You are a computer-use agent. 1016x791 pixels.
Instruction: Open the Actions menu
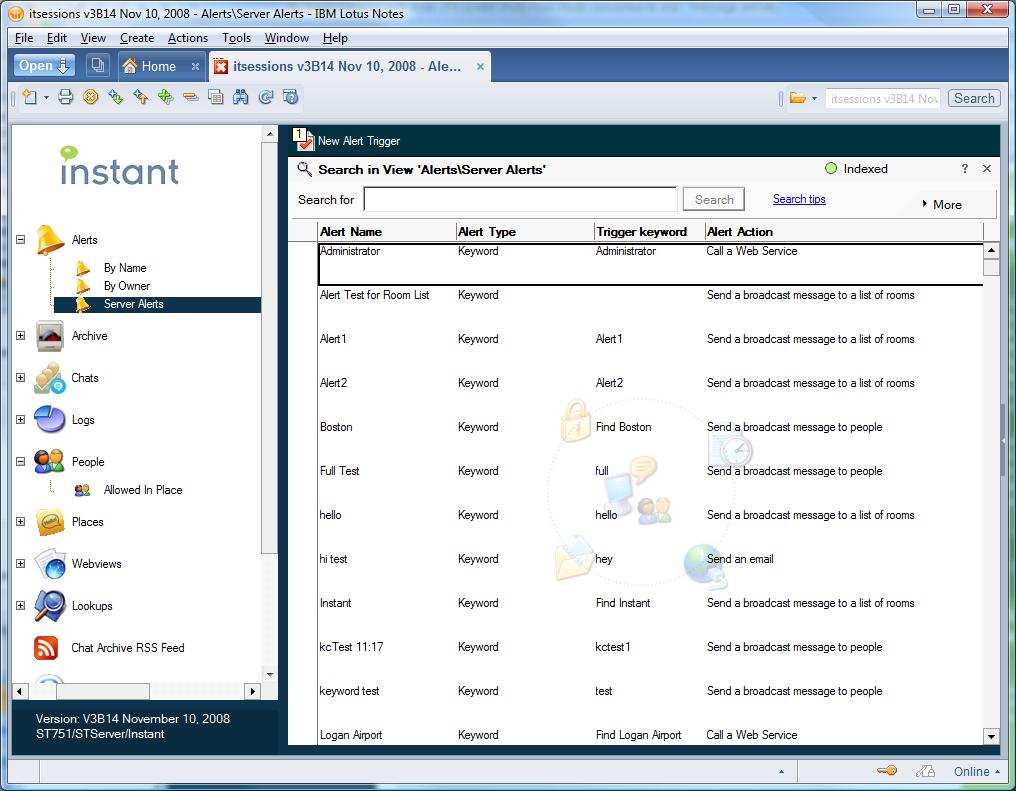click(x=188, y=38)
